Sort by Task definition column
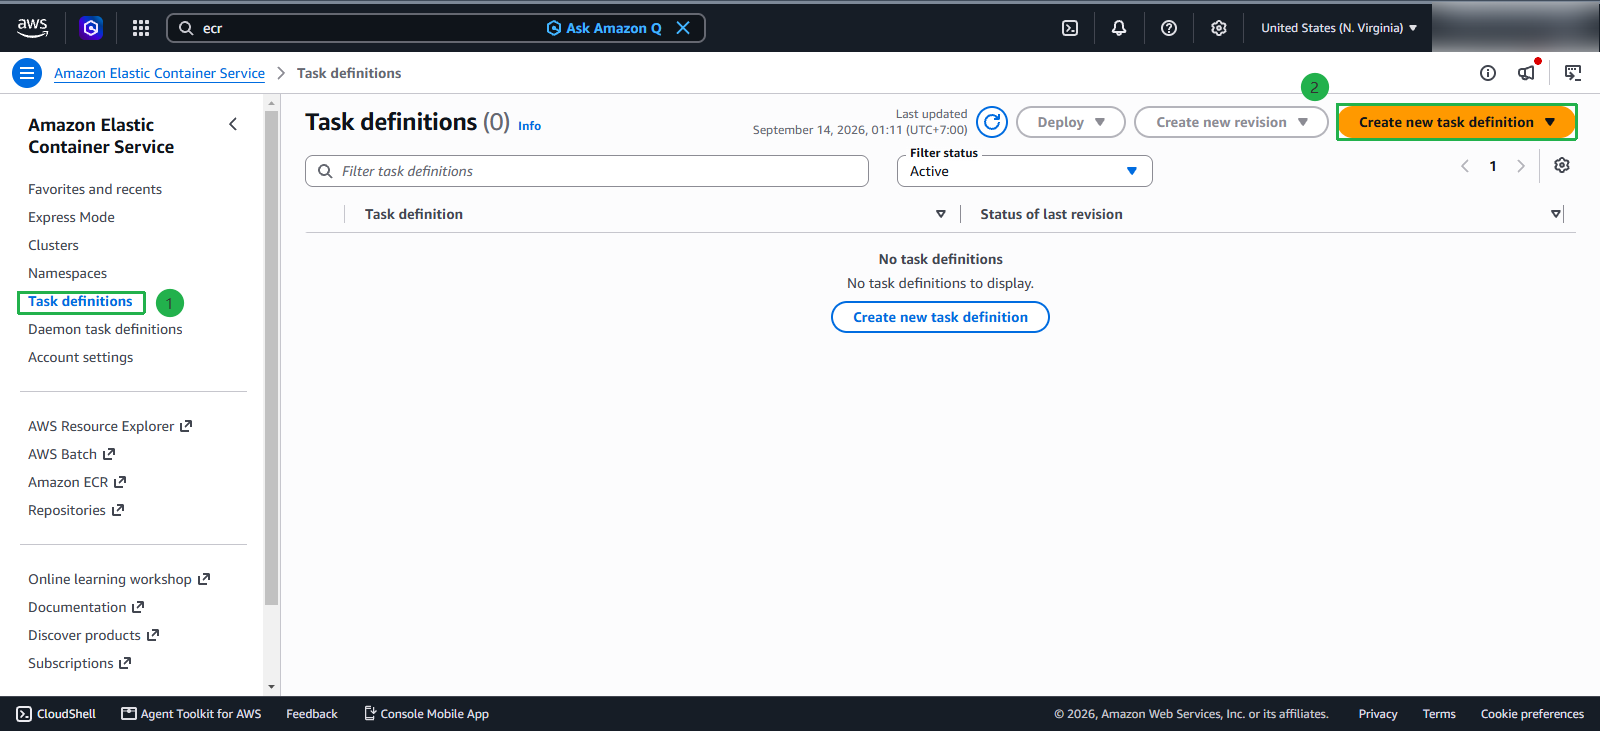This screenshot has height=731, width=1600. [940, 214]
